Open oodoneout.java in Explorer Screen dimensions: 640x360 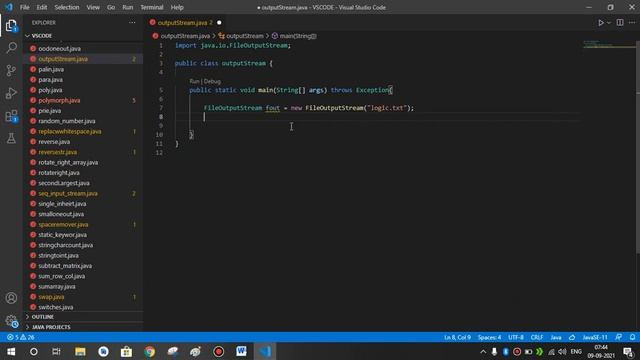click(60, 49)
